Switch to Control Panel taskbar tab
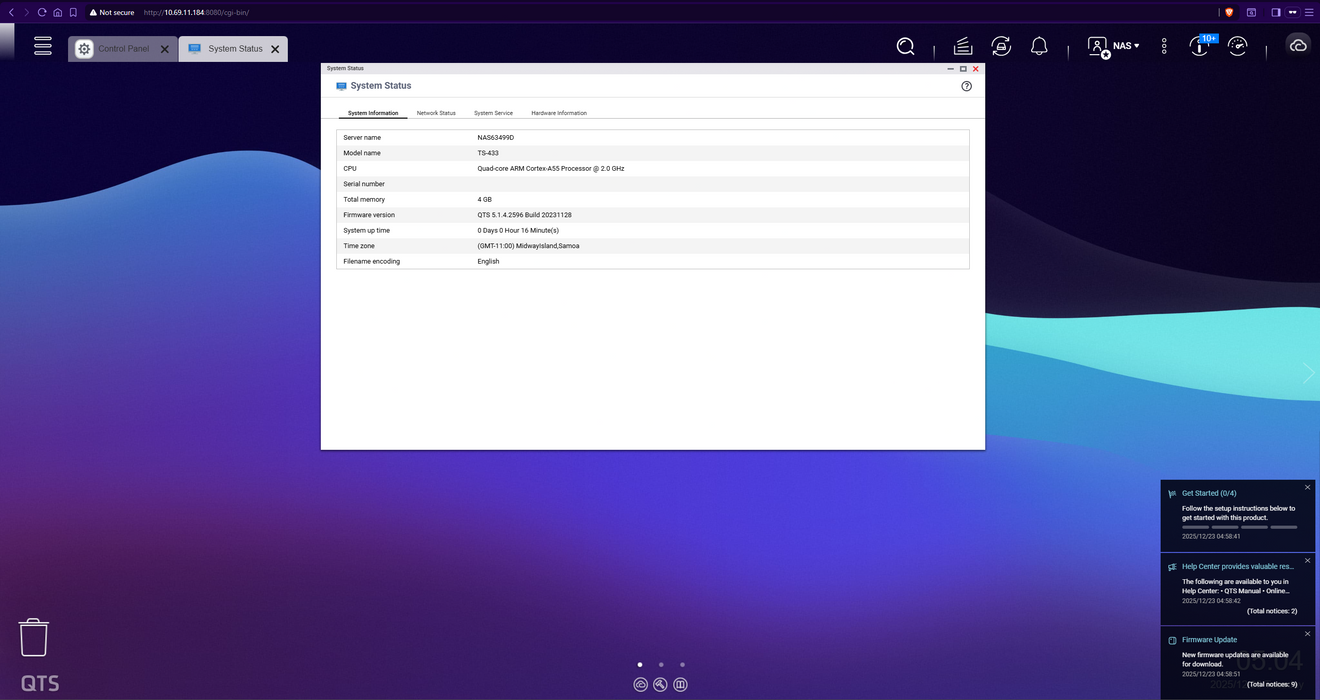 point(123,49)
